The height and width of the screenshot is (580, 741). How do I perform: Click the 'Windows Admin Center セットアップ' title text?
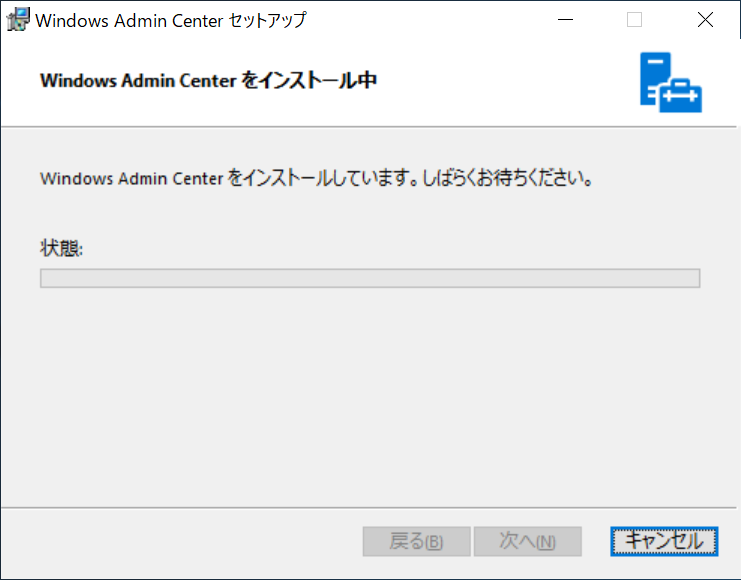pyautogui.click(x=171, y=20)
